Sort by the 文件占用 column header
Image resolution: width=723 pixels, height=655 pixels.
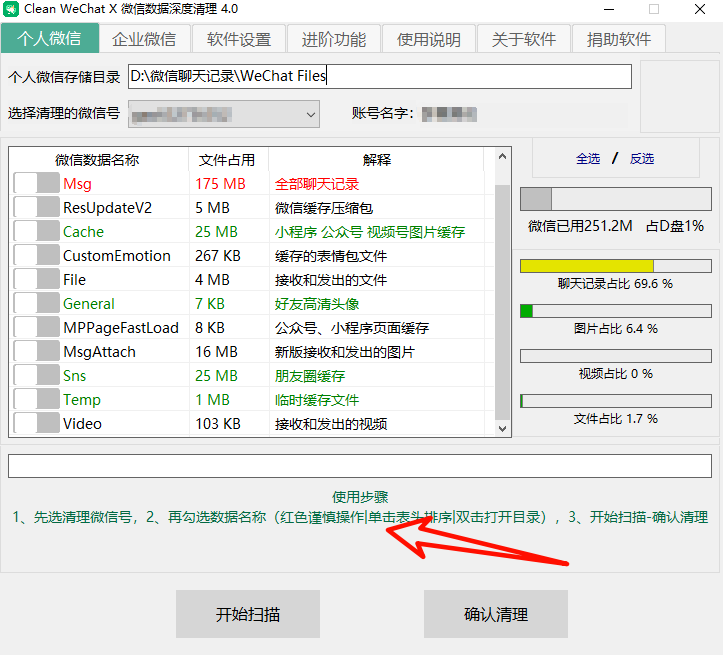pos(228,159)
